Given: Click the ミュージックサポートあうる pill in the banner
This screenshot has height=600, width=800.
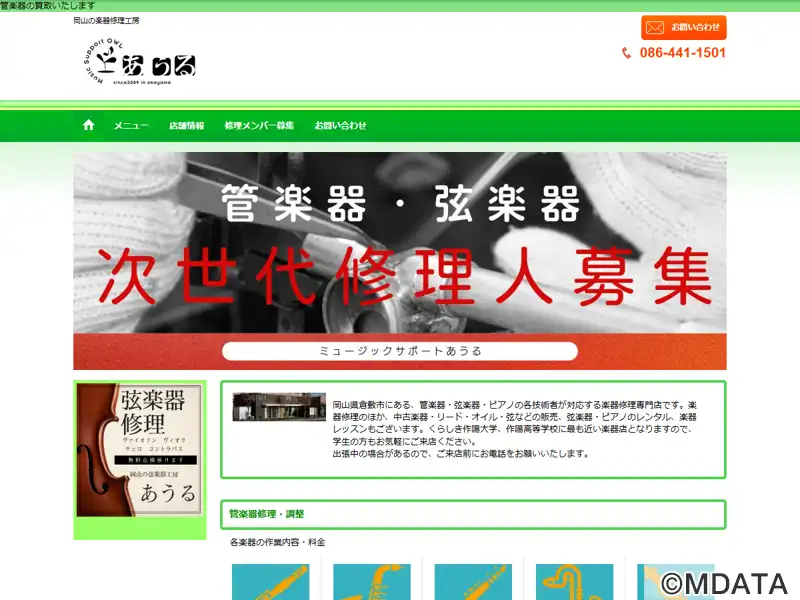Looking at the screenshot, I should (x=400, y=351).
